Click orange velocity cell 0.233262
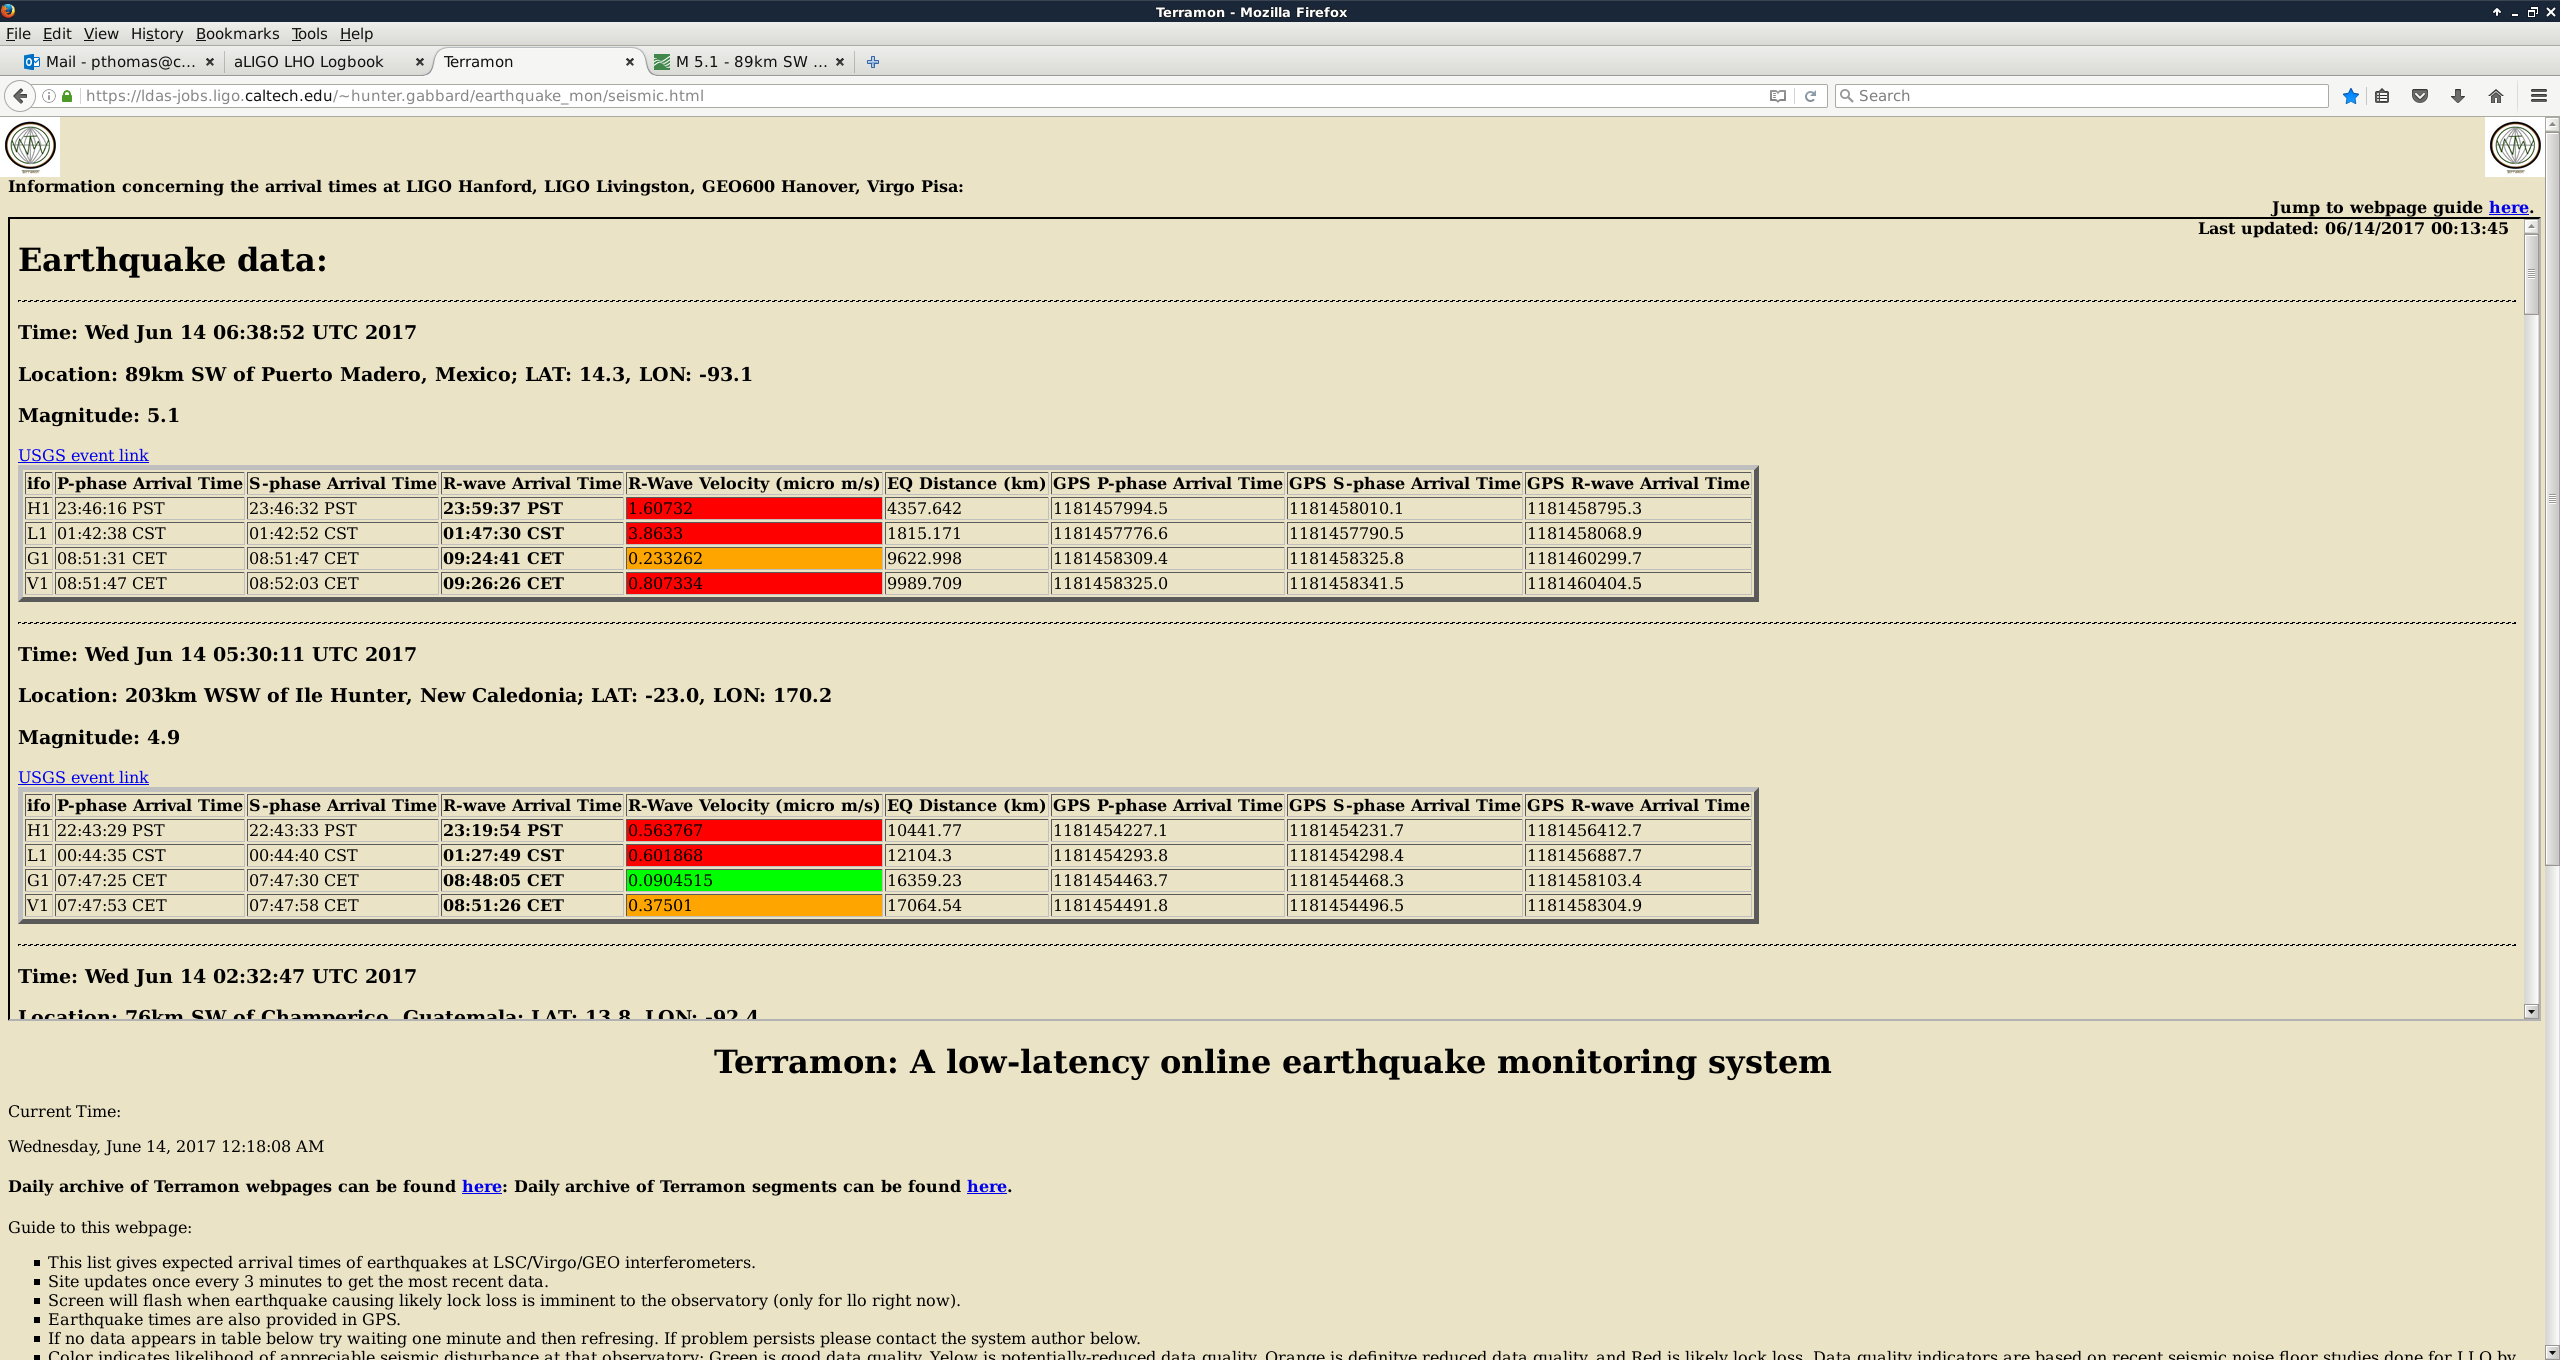 [754, 559]
